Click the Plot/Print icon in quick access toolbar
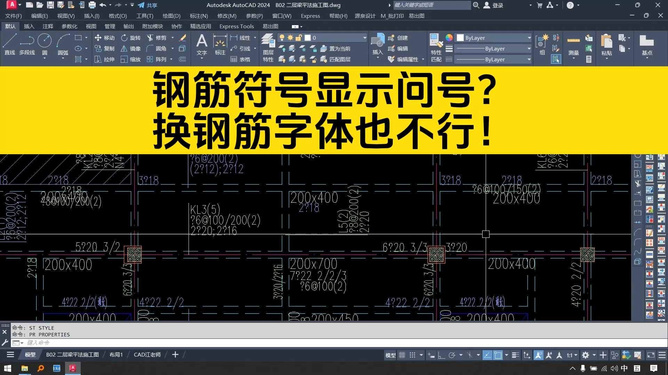 pos(92,5)
